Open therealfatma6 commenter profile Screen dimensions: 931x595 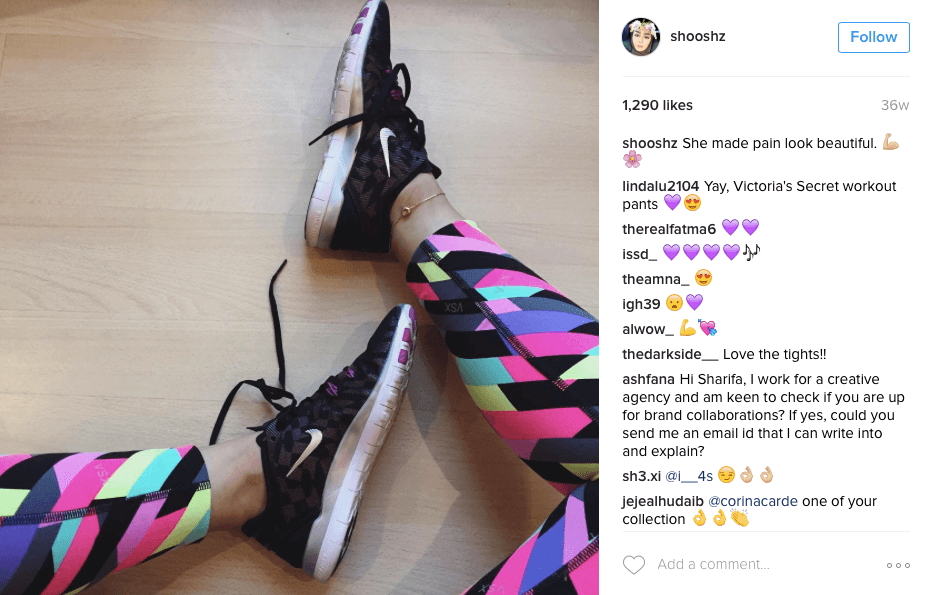point(669,229)
